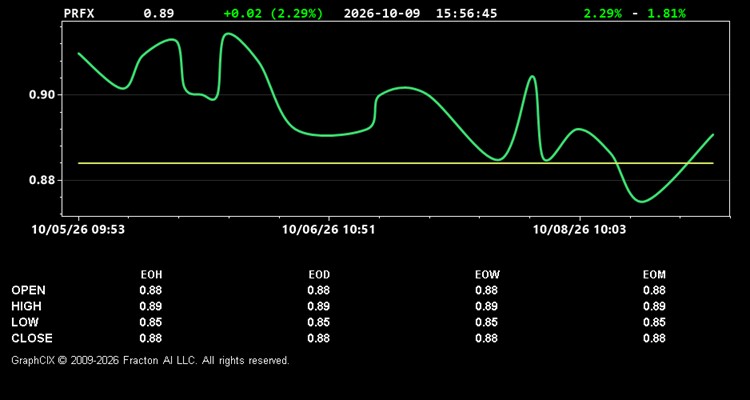Click the 10/08/26 10:03 axis label
The image size is (750, 400).
579,230
